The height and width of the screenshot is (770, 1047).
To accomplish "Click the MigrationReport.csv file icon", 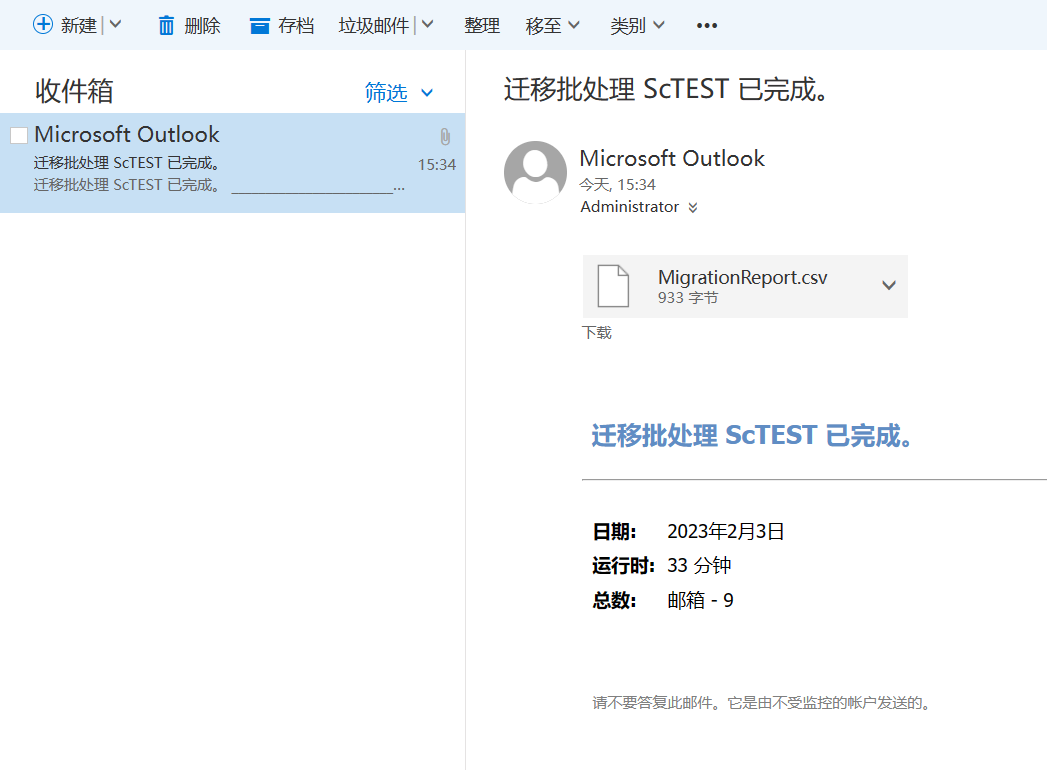I will coord(613,286).
